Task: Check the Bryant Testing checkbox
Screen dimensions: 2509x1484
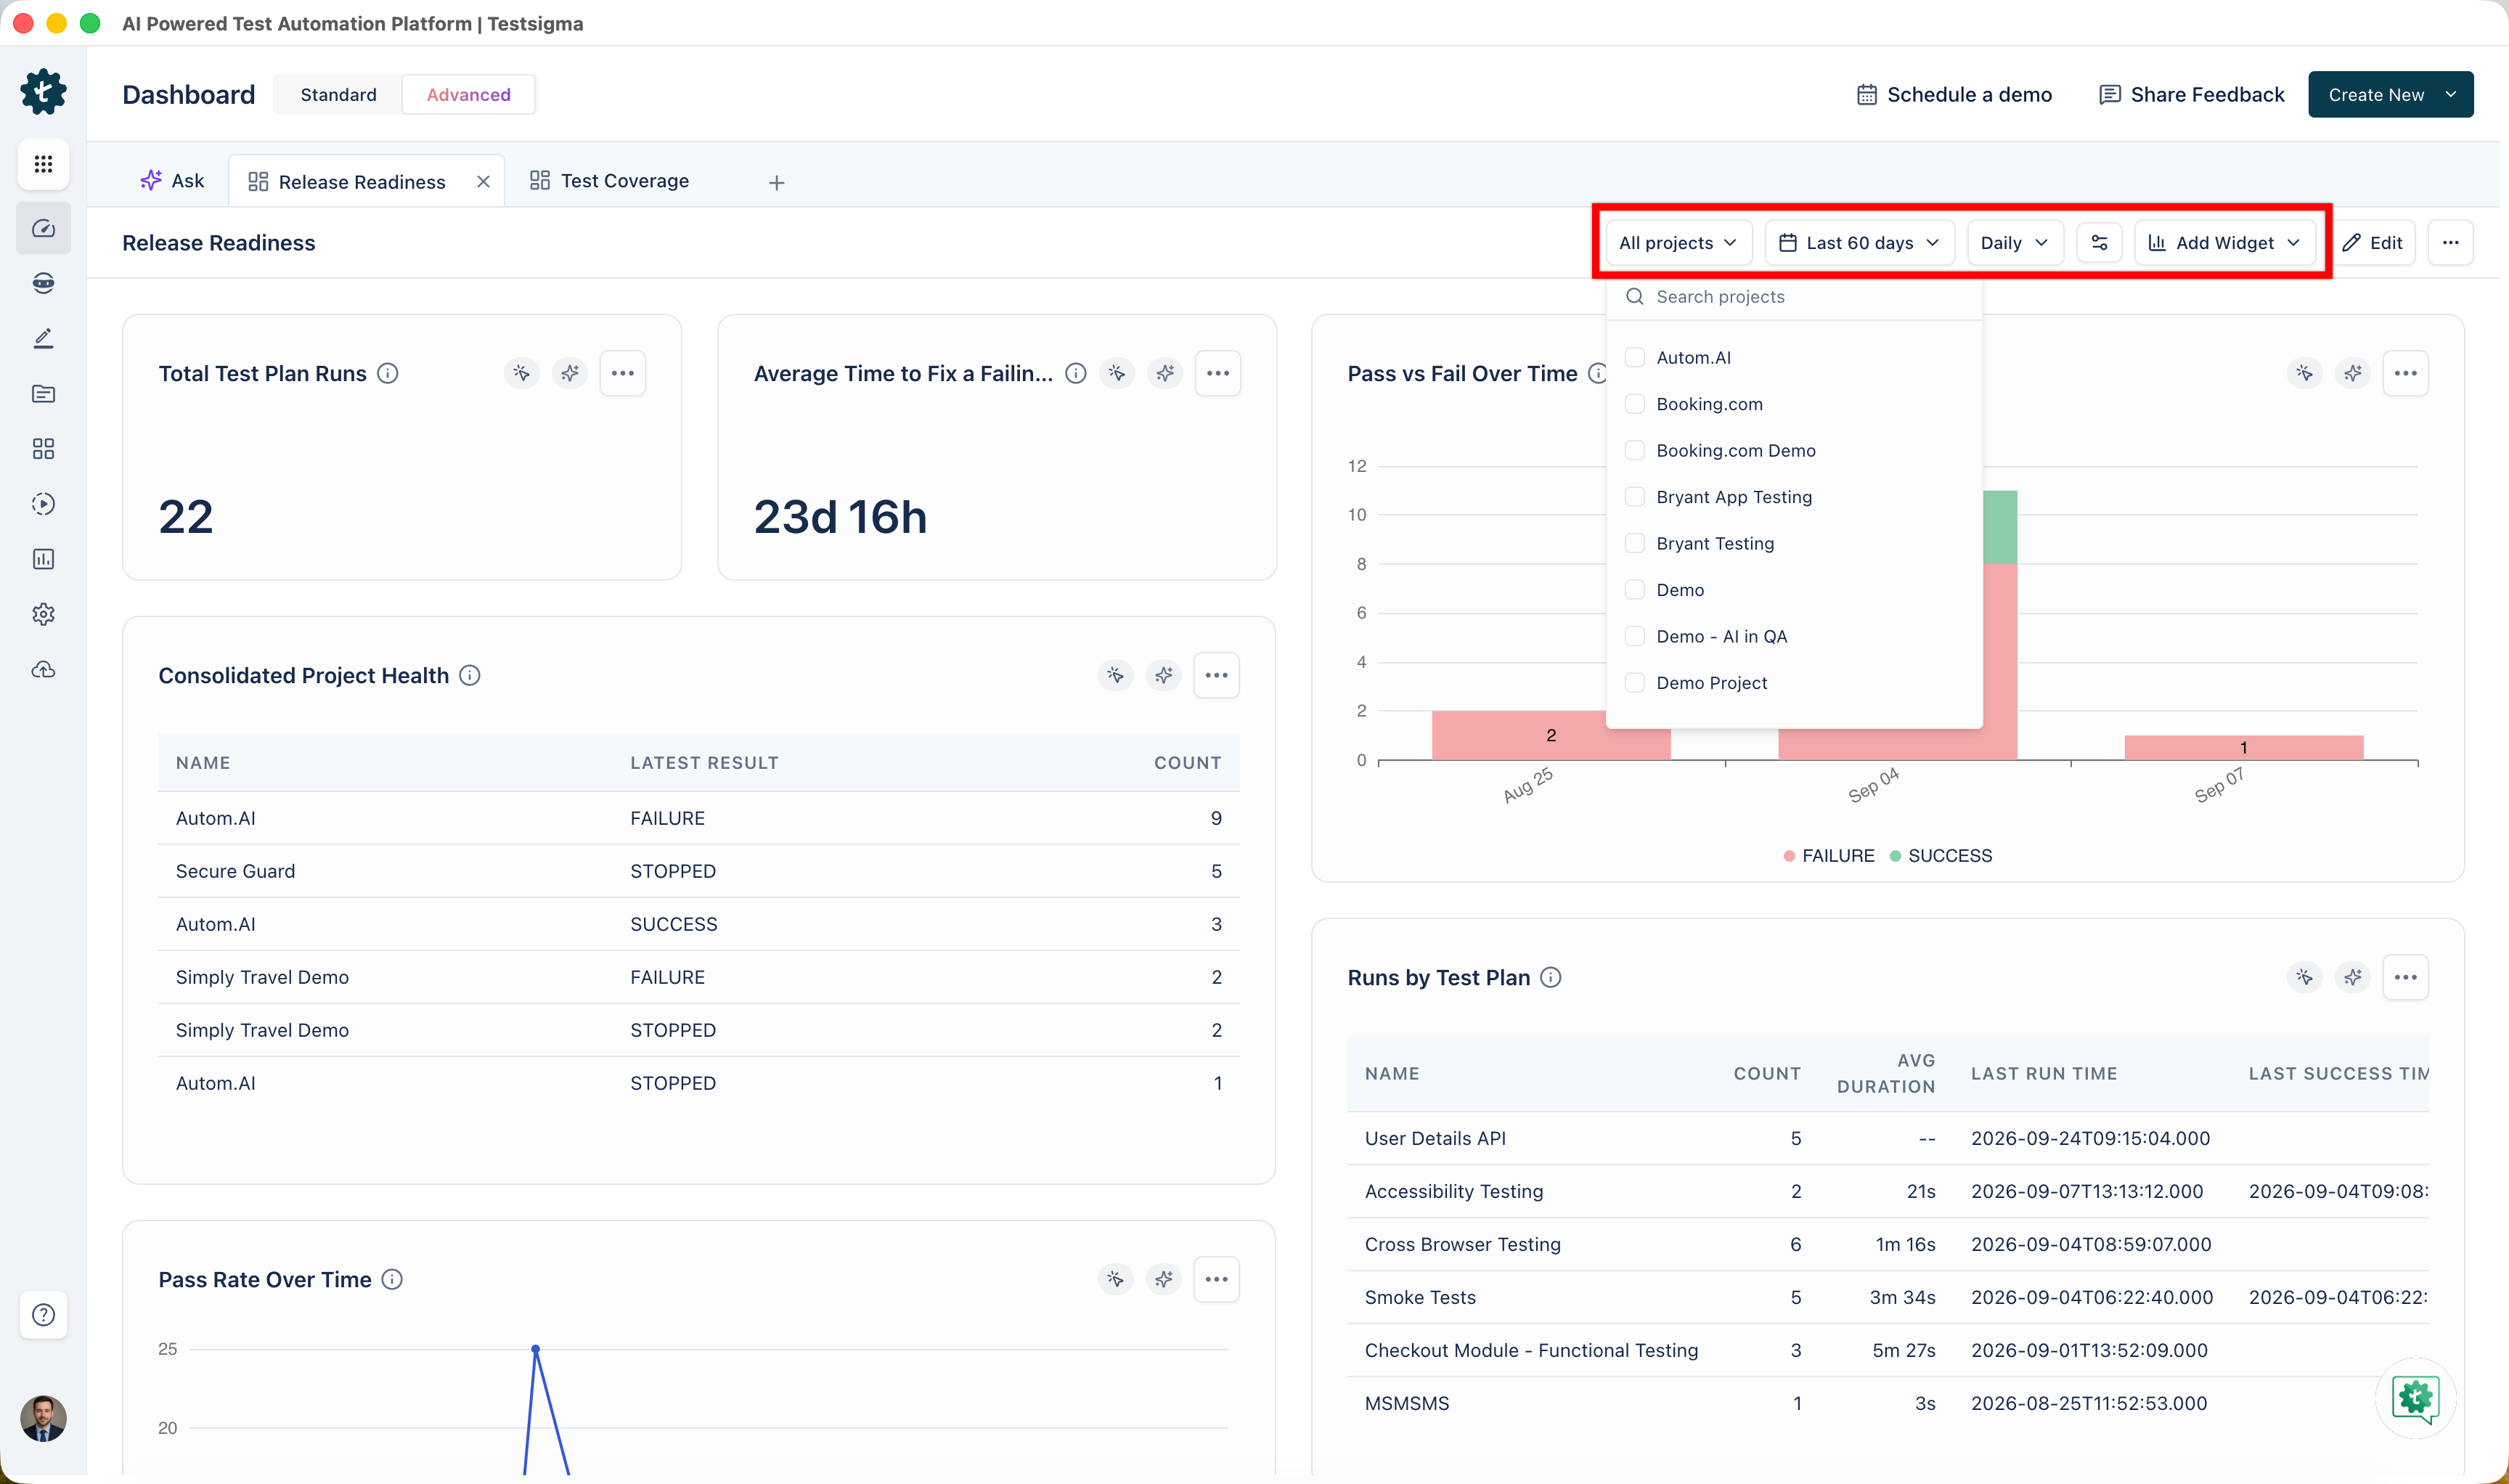Action: click(1635, 543)
